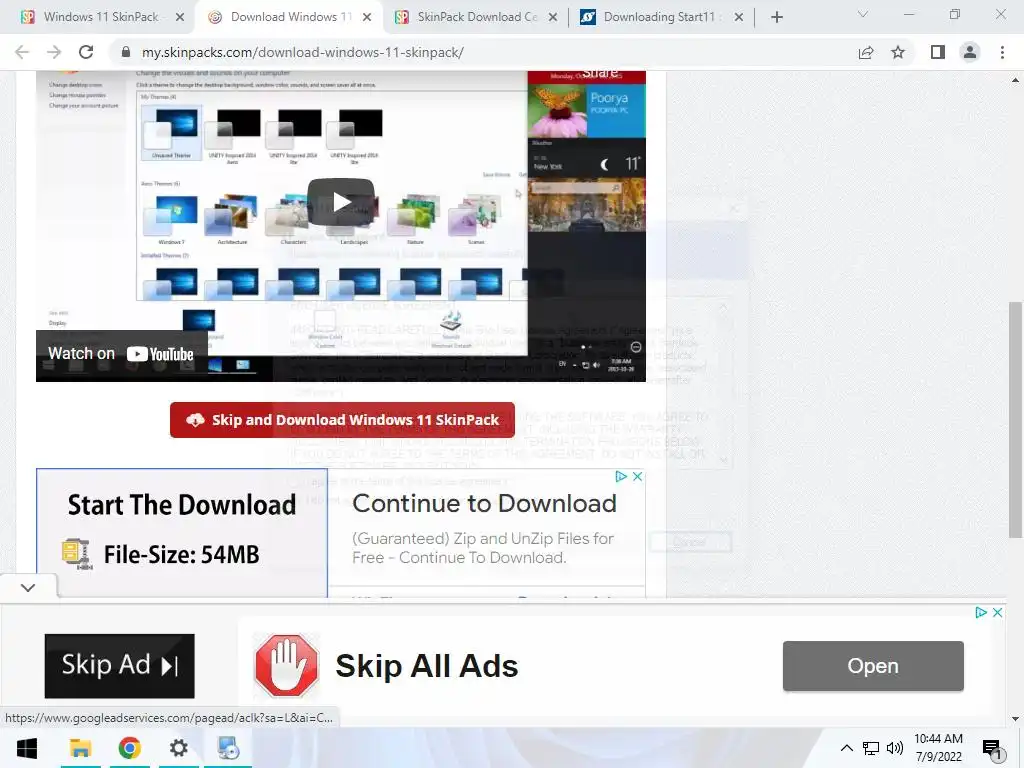Click the address bar URL
The width and height of the screenshot is (1024, 768).
click(303, 52)
